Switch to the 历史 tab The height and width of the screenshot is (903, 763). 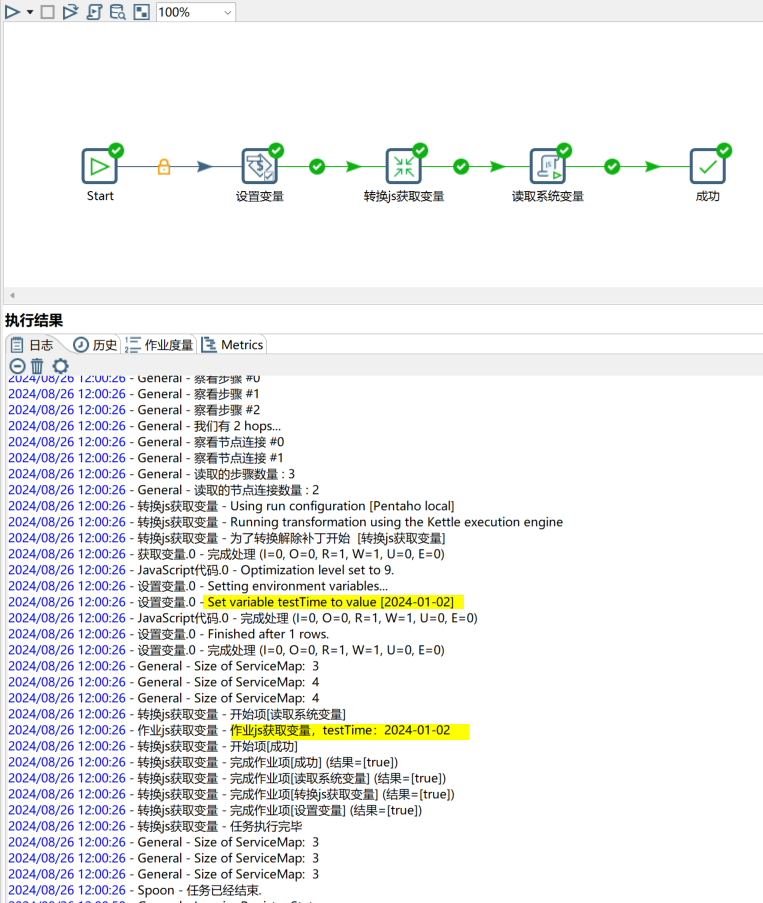(x=96, y=345)
